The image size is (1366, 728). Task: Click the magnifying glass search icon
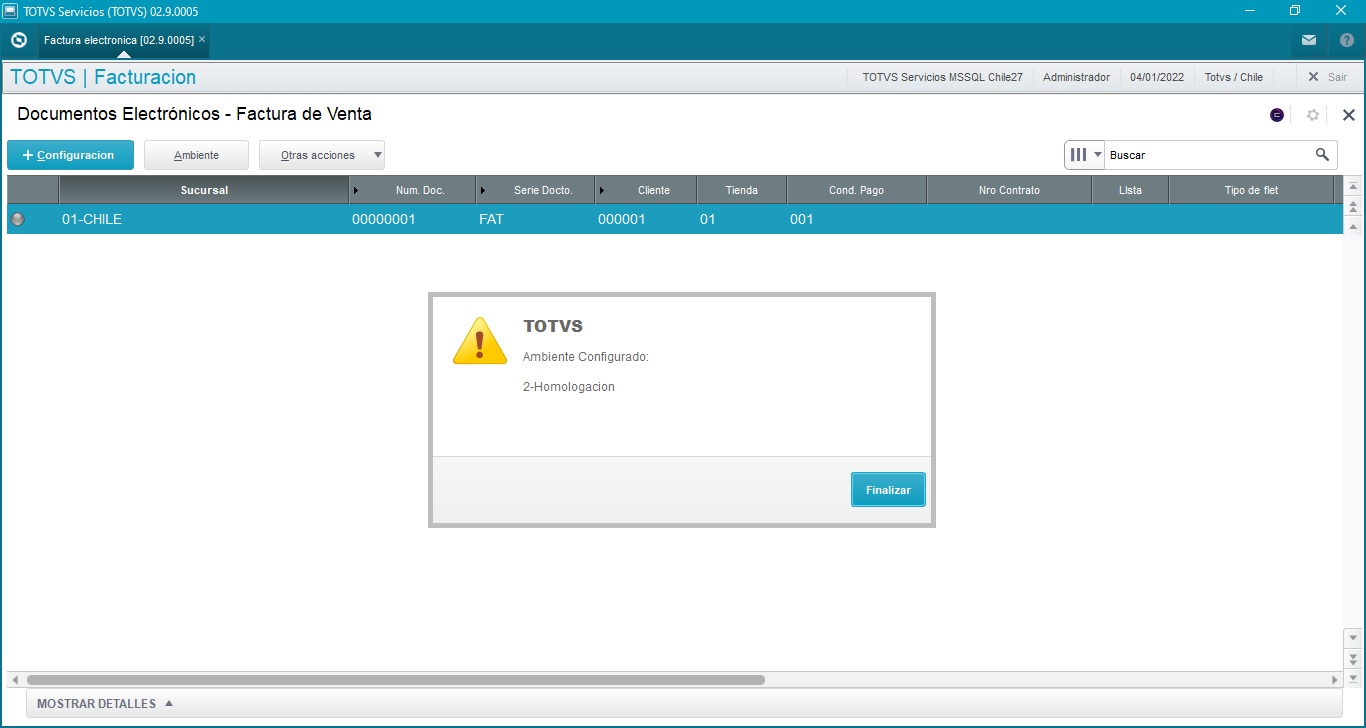(1322, 154)
